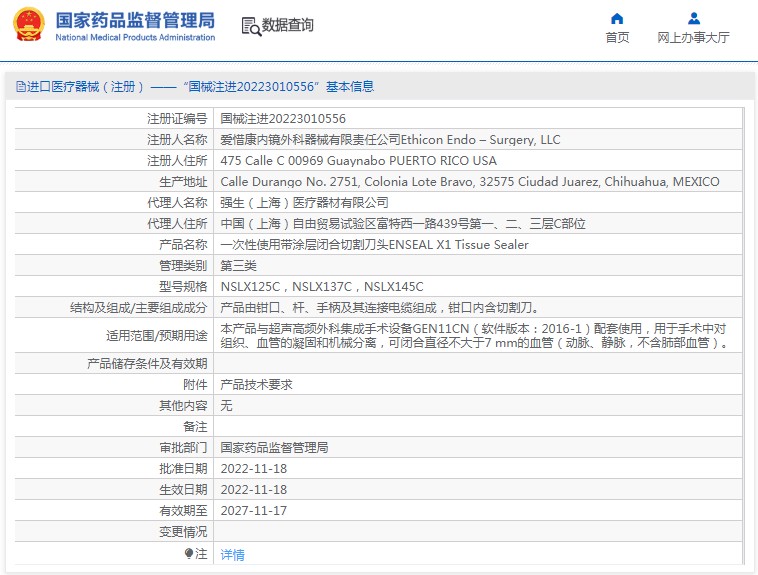The image size is (758, 575).
Task: Select the GEN11CN intended use description
Action: coord(474,336)
